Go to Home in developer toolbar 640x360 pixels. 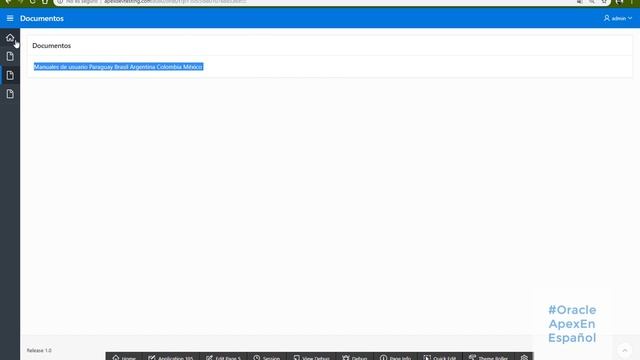pos(124,357)
